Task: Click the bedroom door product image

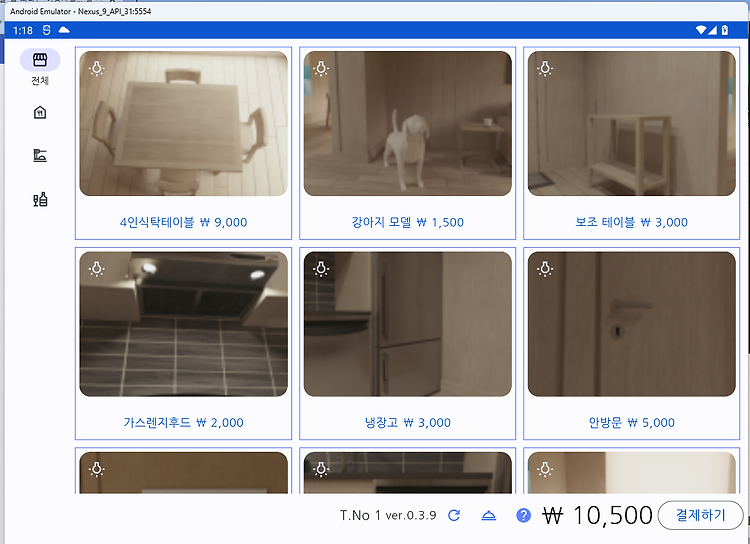Action: coord(631,324)
